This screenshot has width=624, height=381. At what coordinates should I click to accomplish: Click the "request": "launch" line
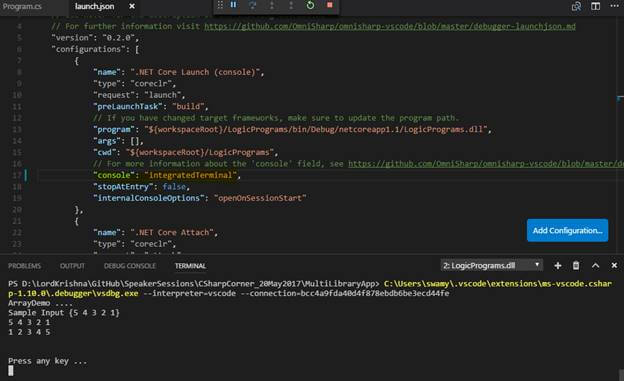(x=139, y=95)
